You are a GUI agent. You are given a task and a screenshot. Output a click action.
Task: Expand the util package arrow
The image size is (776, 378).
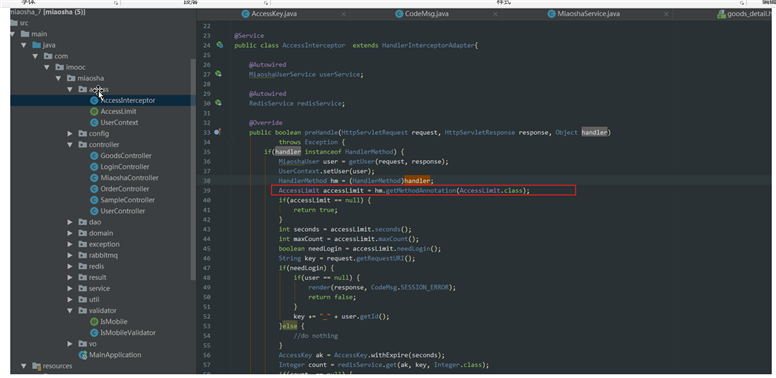click(x=70, y=299)
